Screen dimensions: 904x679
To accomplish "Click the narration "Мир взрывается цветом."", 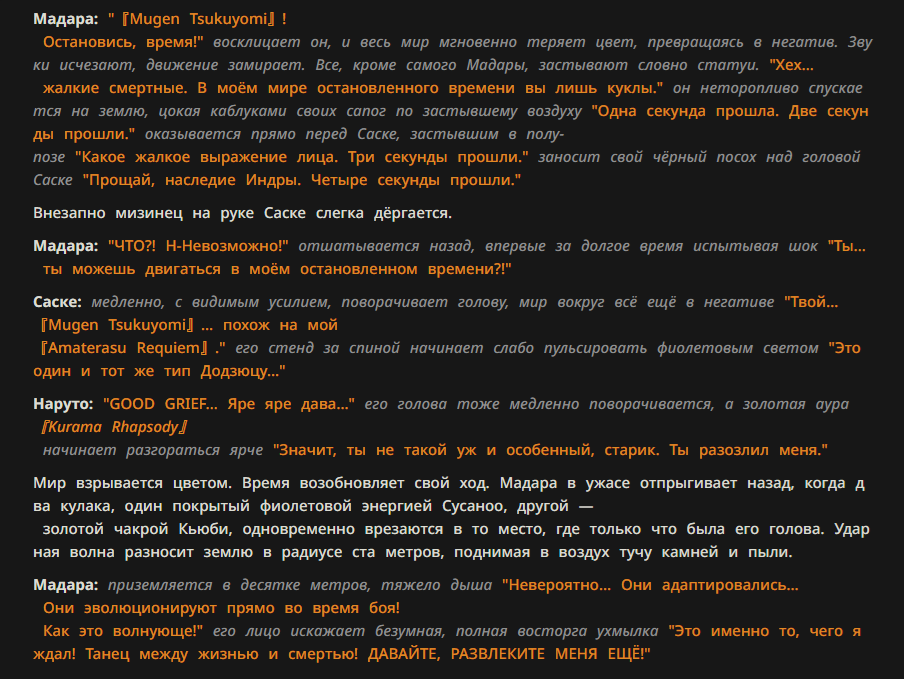I will (133, 483).
